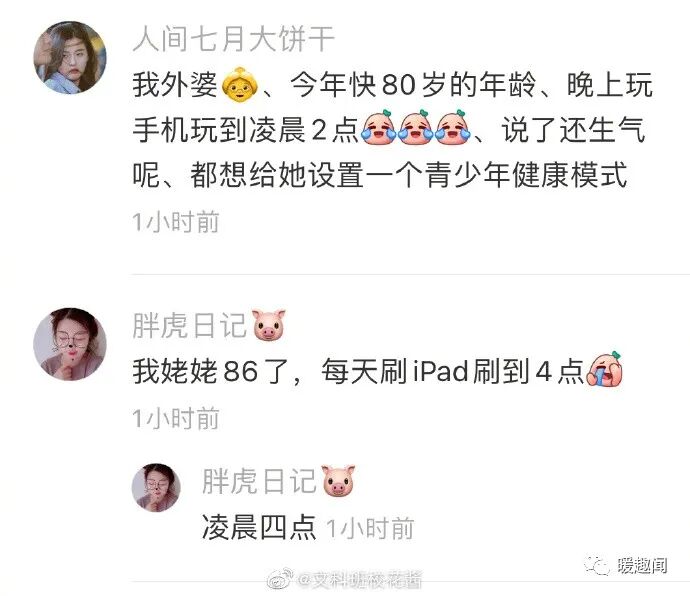Viewport: 690px width, 596px height.
Task: Click the WeChat 暖趣闻 watermark icon
Action: (597, 565)
